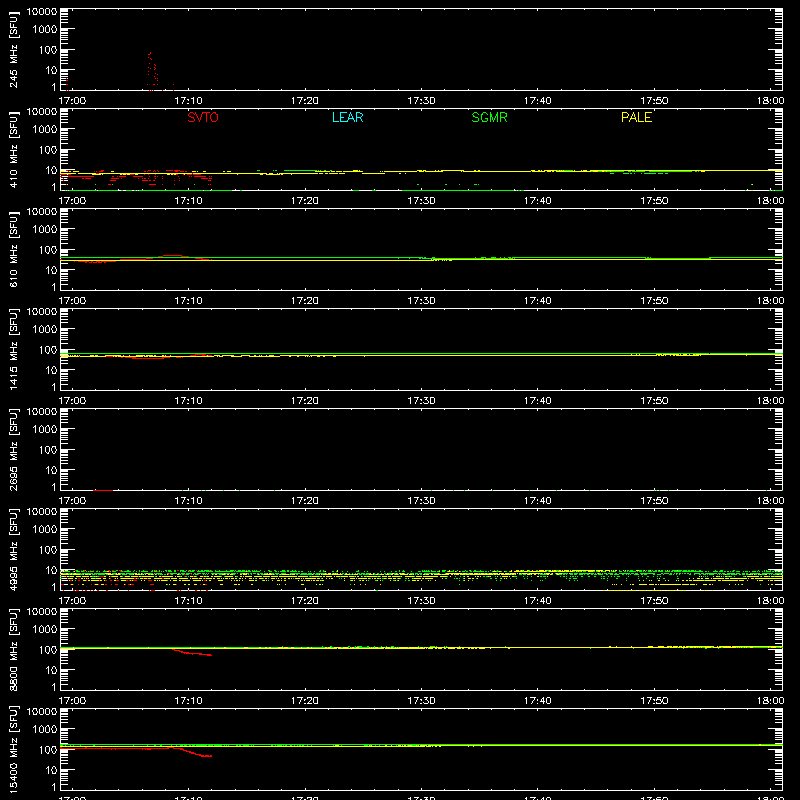Screen dimensions: 800x800
Task: Click 17:20 time label under 410 MHz panel
Action: coord(305,201)
